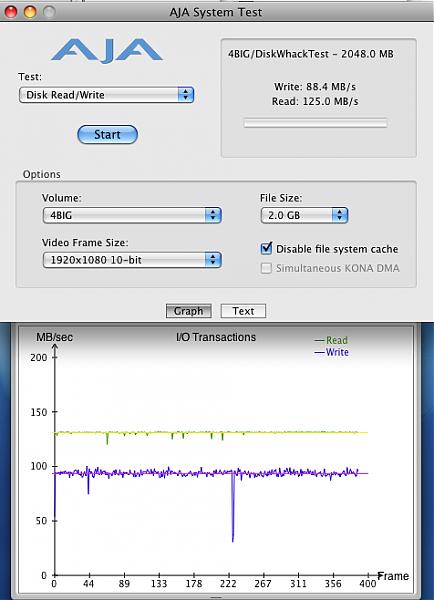The height and width of the screenshot is (600, 434).
Task: Click the 400 frame axis tick label
Action: pyautogui.click(x=367, y=584)
